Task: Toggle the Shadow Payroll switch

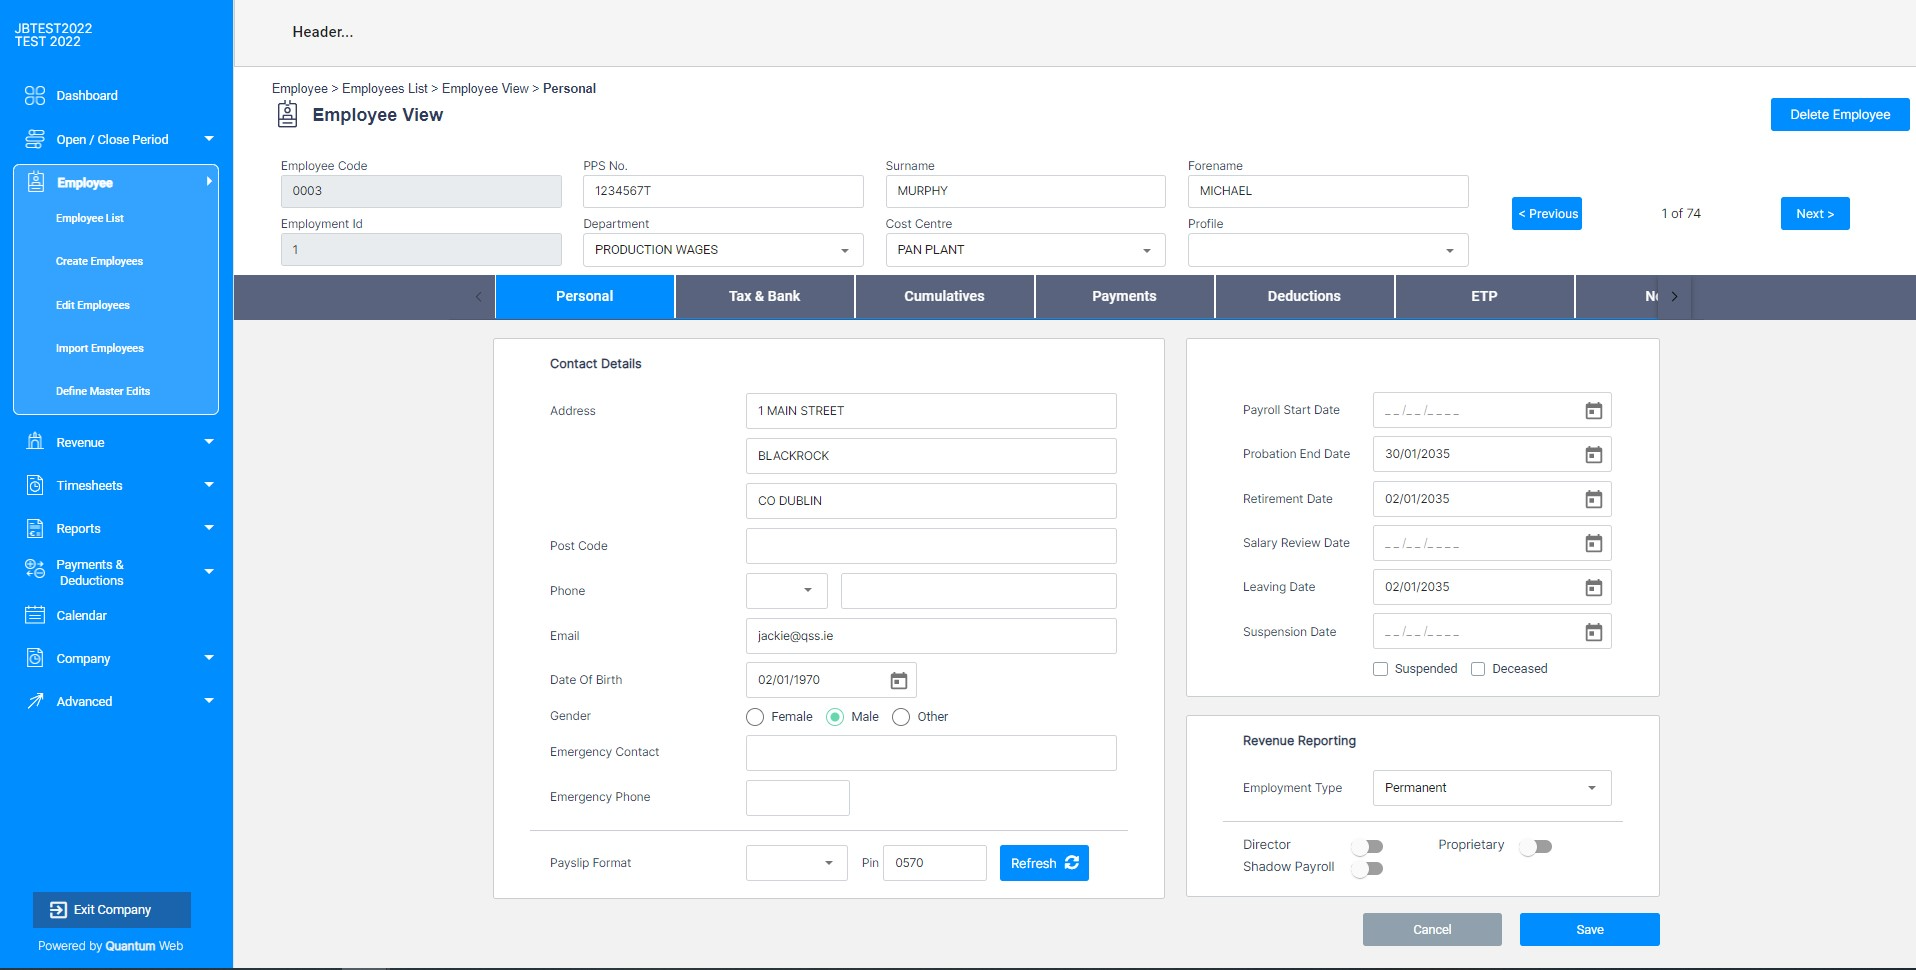Action: 1366,869
